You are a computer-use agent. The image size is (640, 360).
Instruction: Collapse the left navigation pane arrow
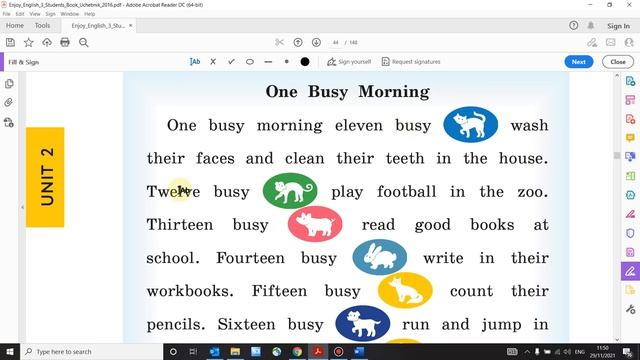(x=22, y=207)
